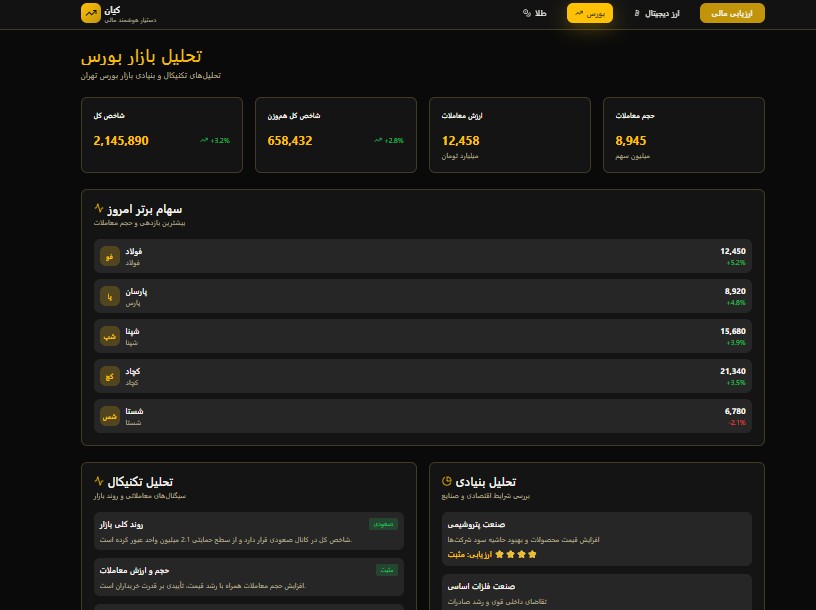Select the بورس navigation tab
Viewport: 816px width, 610px height.
(x=590, y=13)
